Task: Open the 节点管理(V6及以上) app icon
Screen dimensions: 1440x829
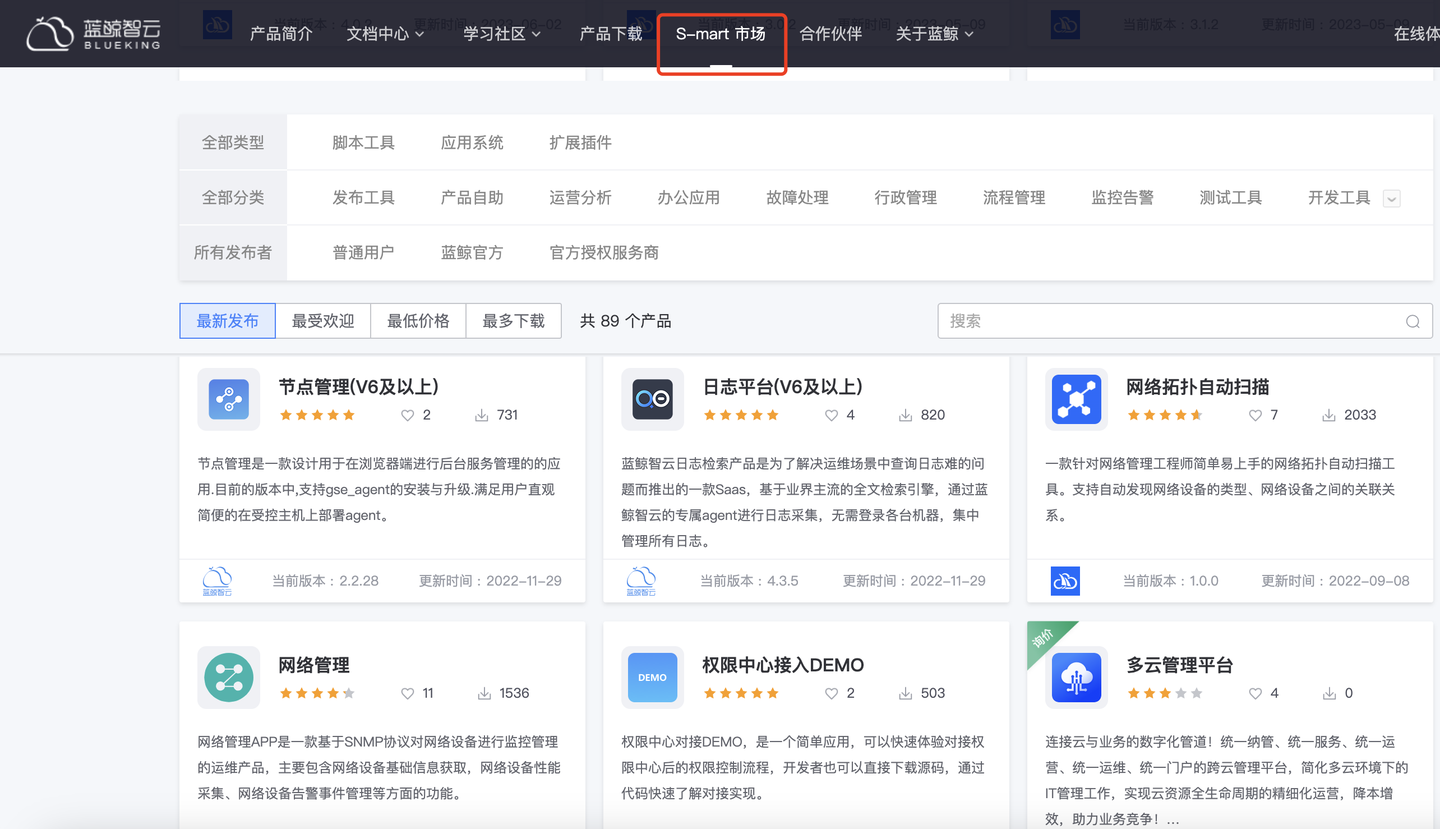Action: 229,399
